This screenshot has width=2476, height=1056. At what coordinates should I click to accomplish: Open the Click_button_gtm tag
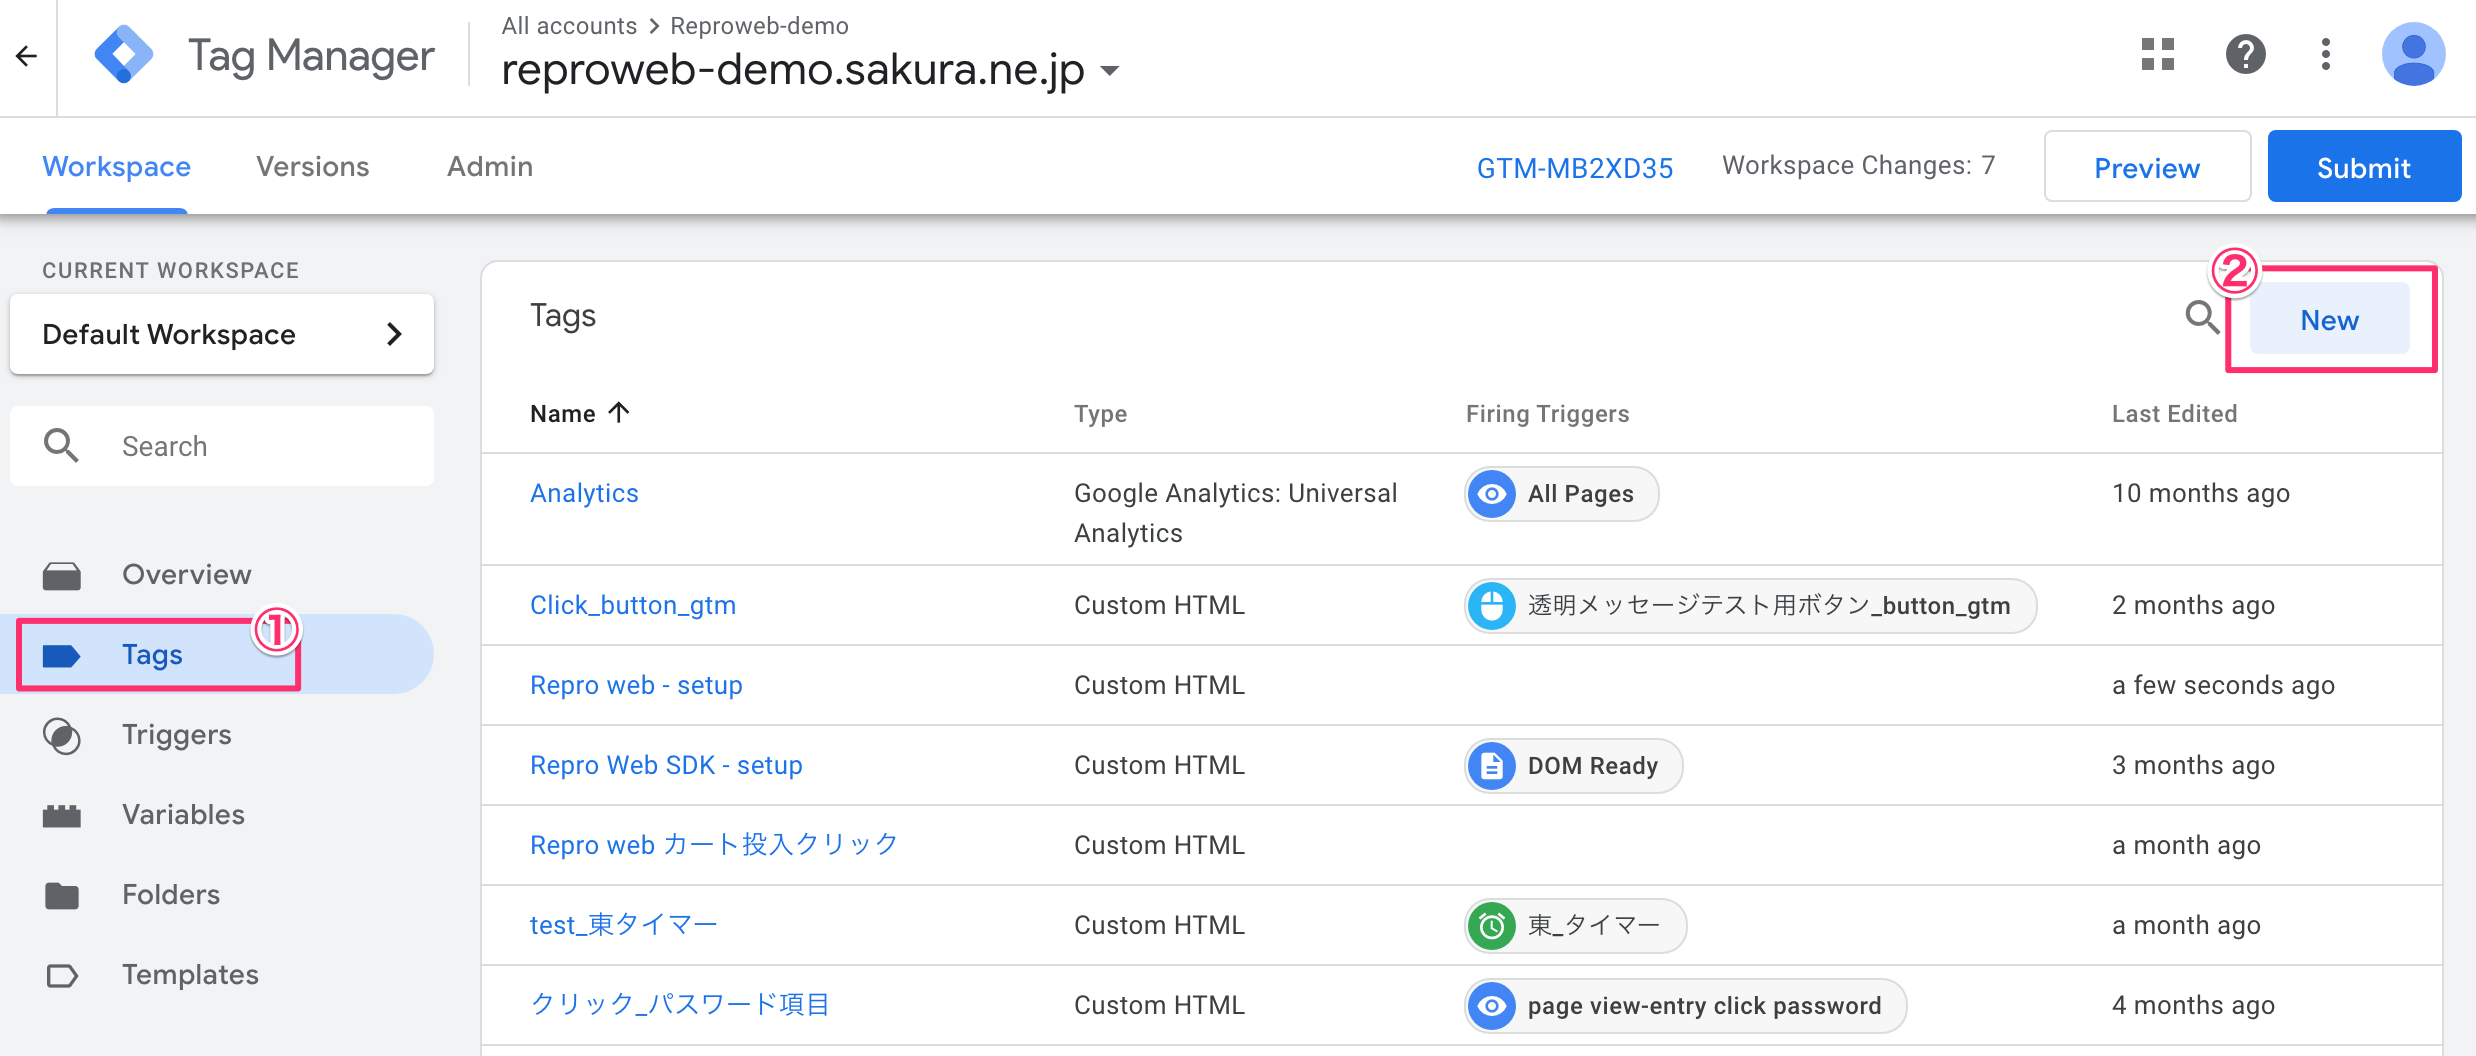click(x=633, y=605)
